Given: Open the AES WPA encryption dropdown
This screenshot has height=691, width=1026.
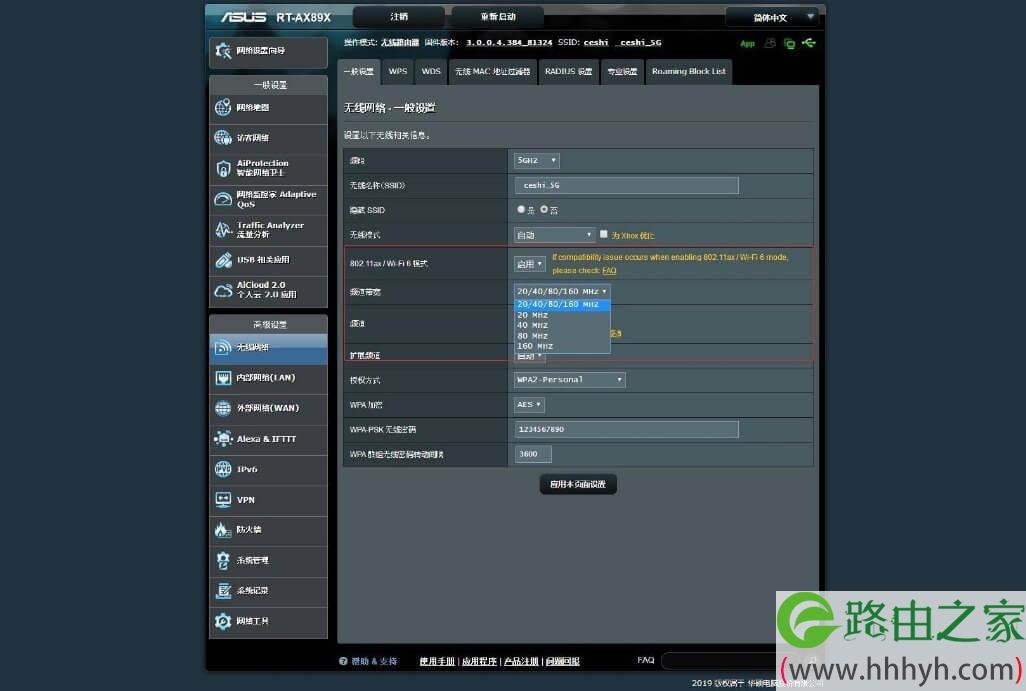Looking at the screenshot, I should pyautogui.click(x=529, y=404).
